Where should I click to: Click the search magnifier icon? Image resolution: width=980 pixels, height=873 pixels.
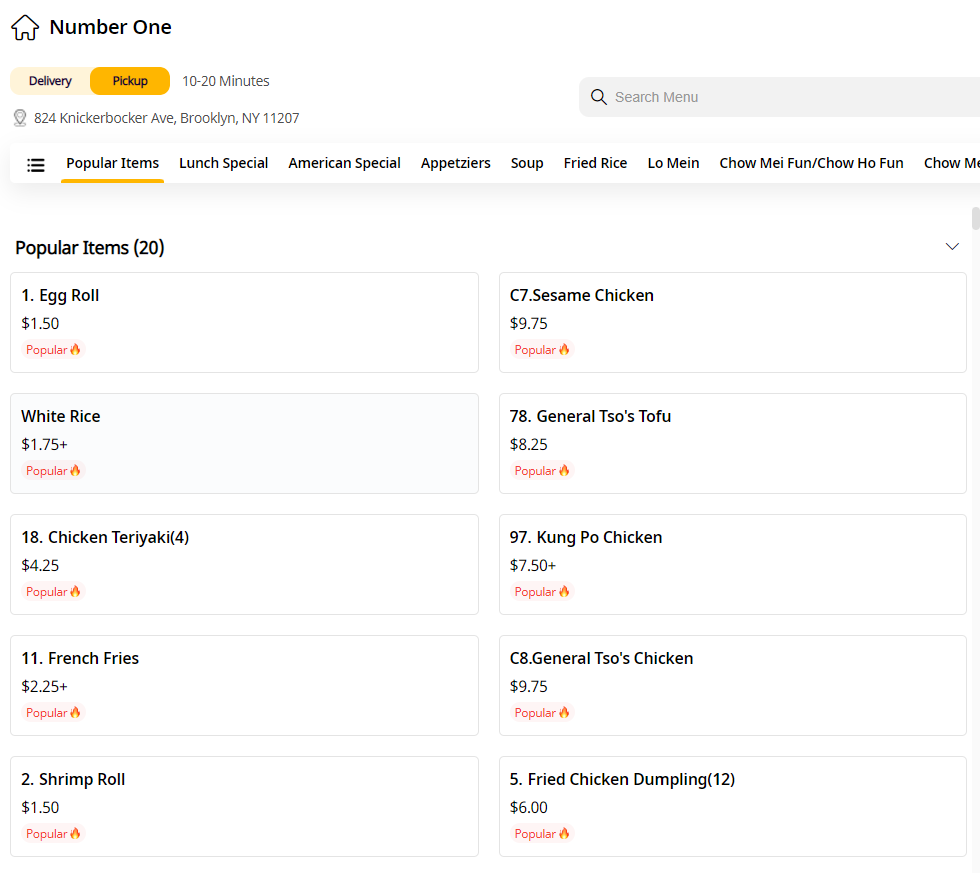[599, 97]
